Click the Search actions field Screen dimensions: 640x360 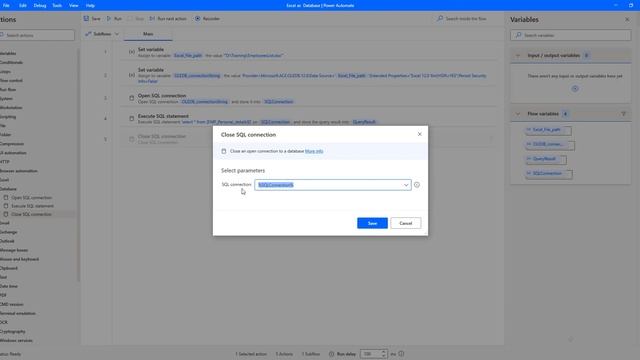coord(37,36)
